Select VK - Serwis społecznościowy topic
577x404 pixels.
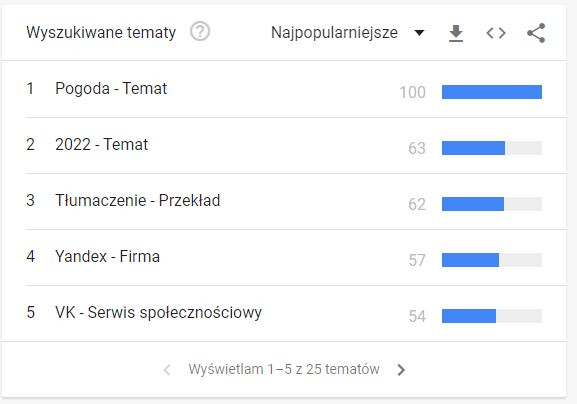(159, 313)
